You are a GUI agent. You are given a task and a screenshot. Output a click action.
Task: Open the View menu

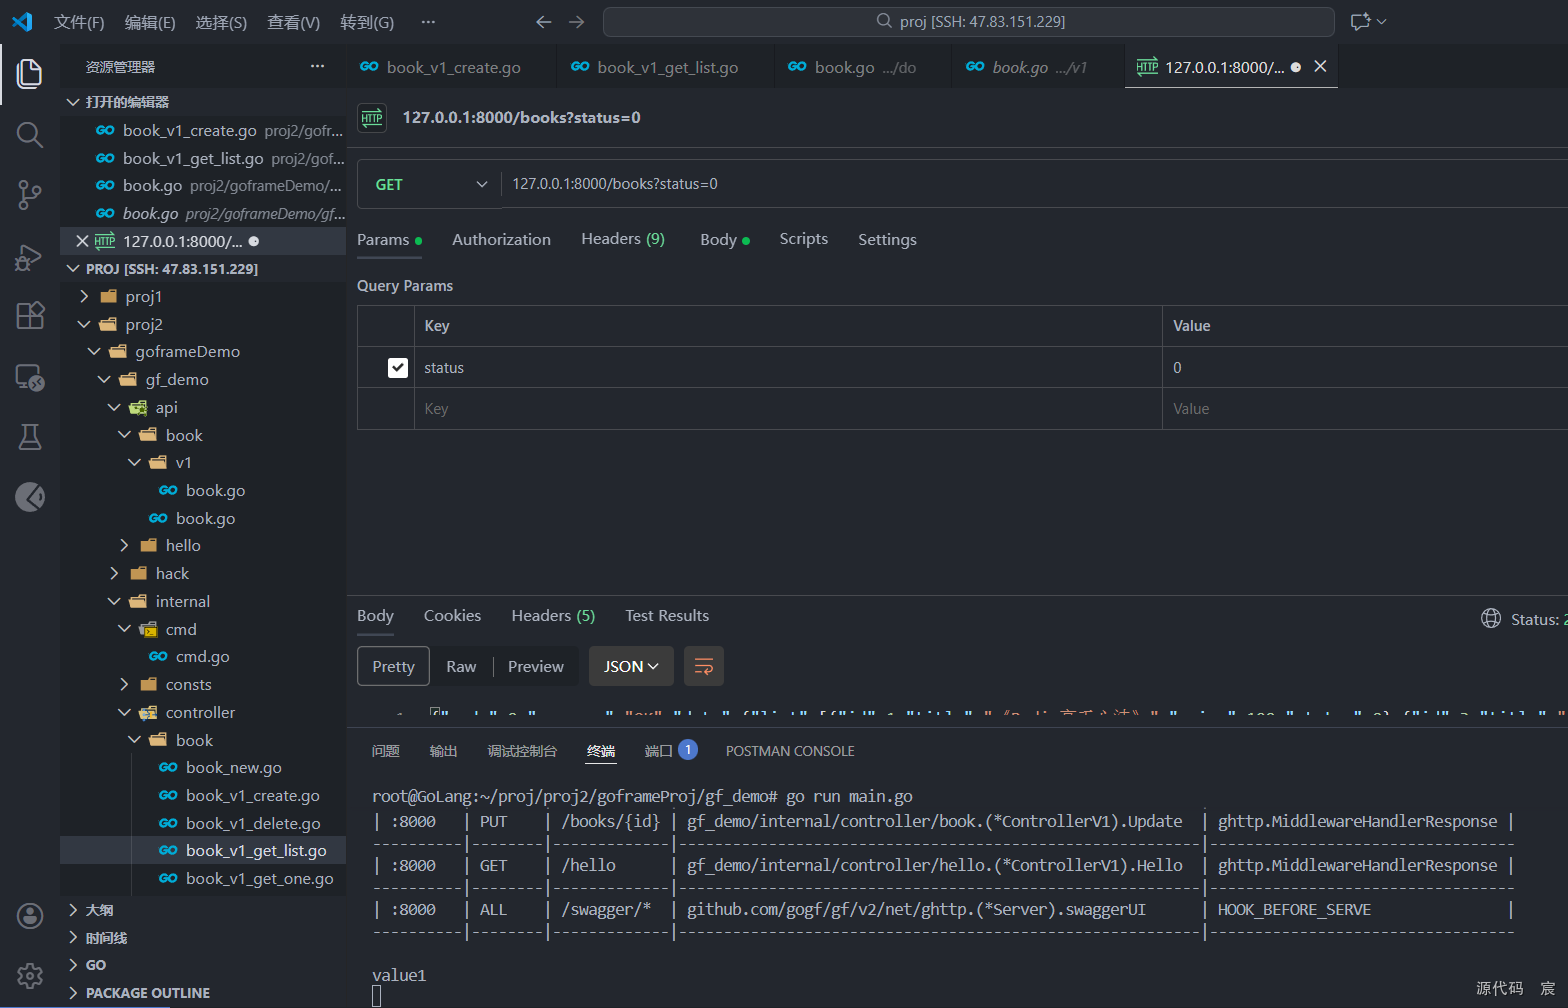pos(293,22)
